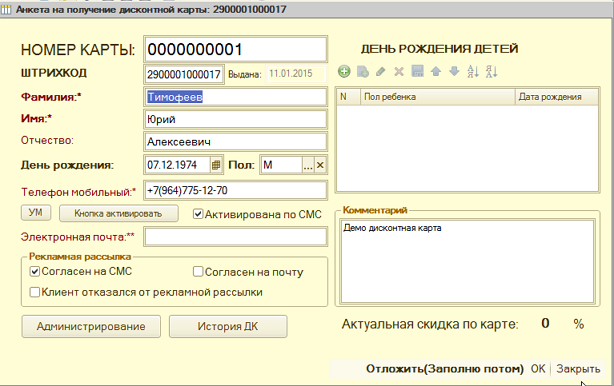Open Пол selection with ellipsis button
Viewport: 614px width, 386px height.
[308, 165]
